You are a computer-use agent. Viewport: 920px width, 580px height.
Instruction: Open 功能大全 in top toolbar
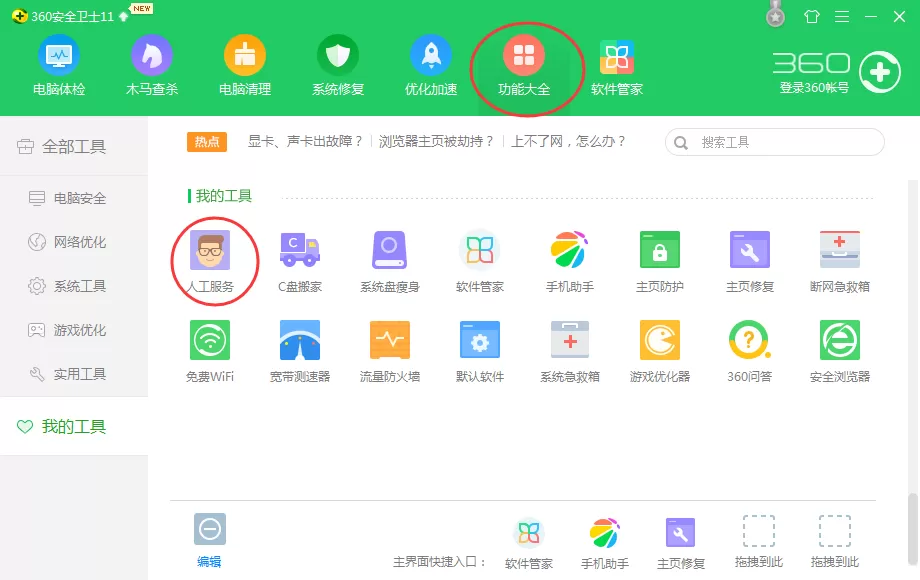click(x=524, y=66)
